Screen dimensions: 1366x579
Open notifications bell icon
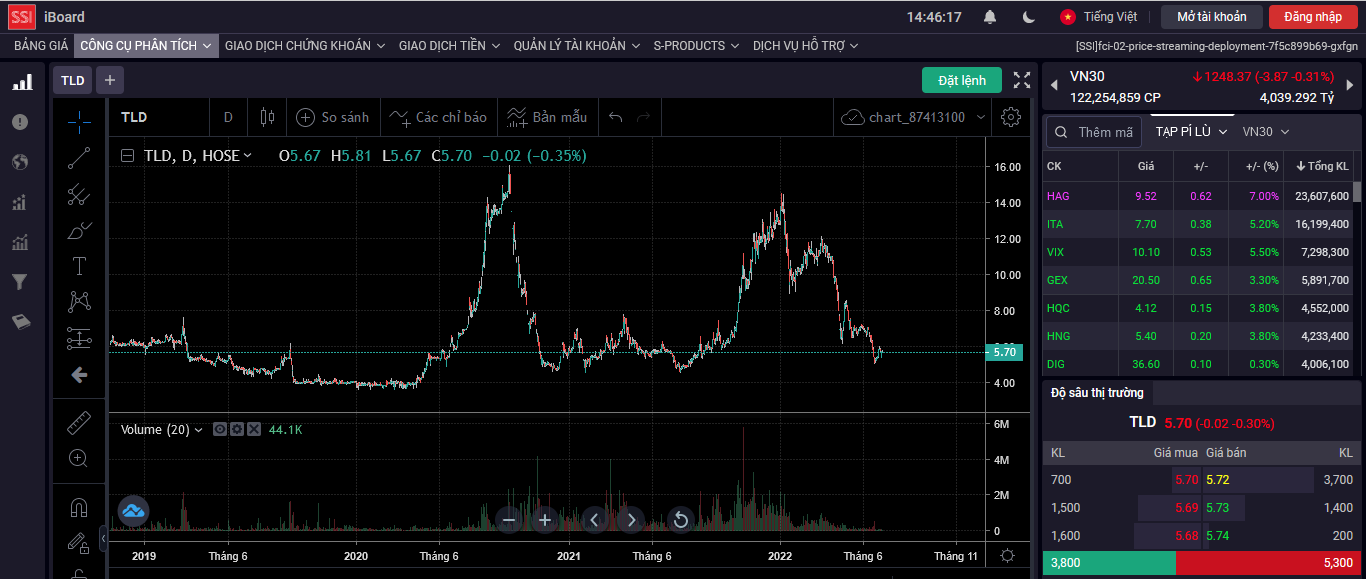pyautogui.click(x=990, y=17)
